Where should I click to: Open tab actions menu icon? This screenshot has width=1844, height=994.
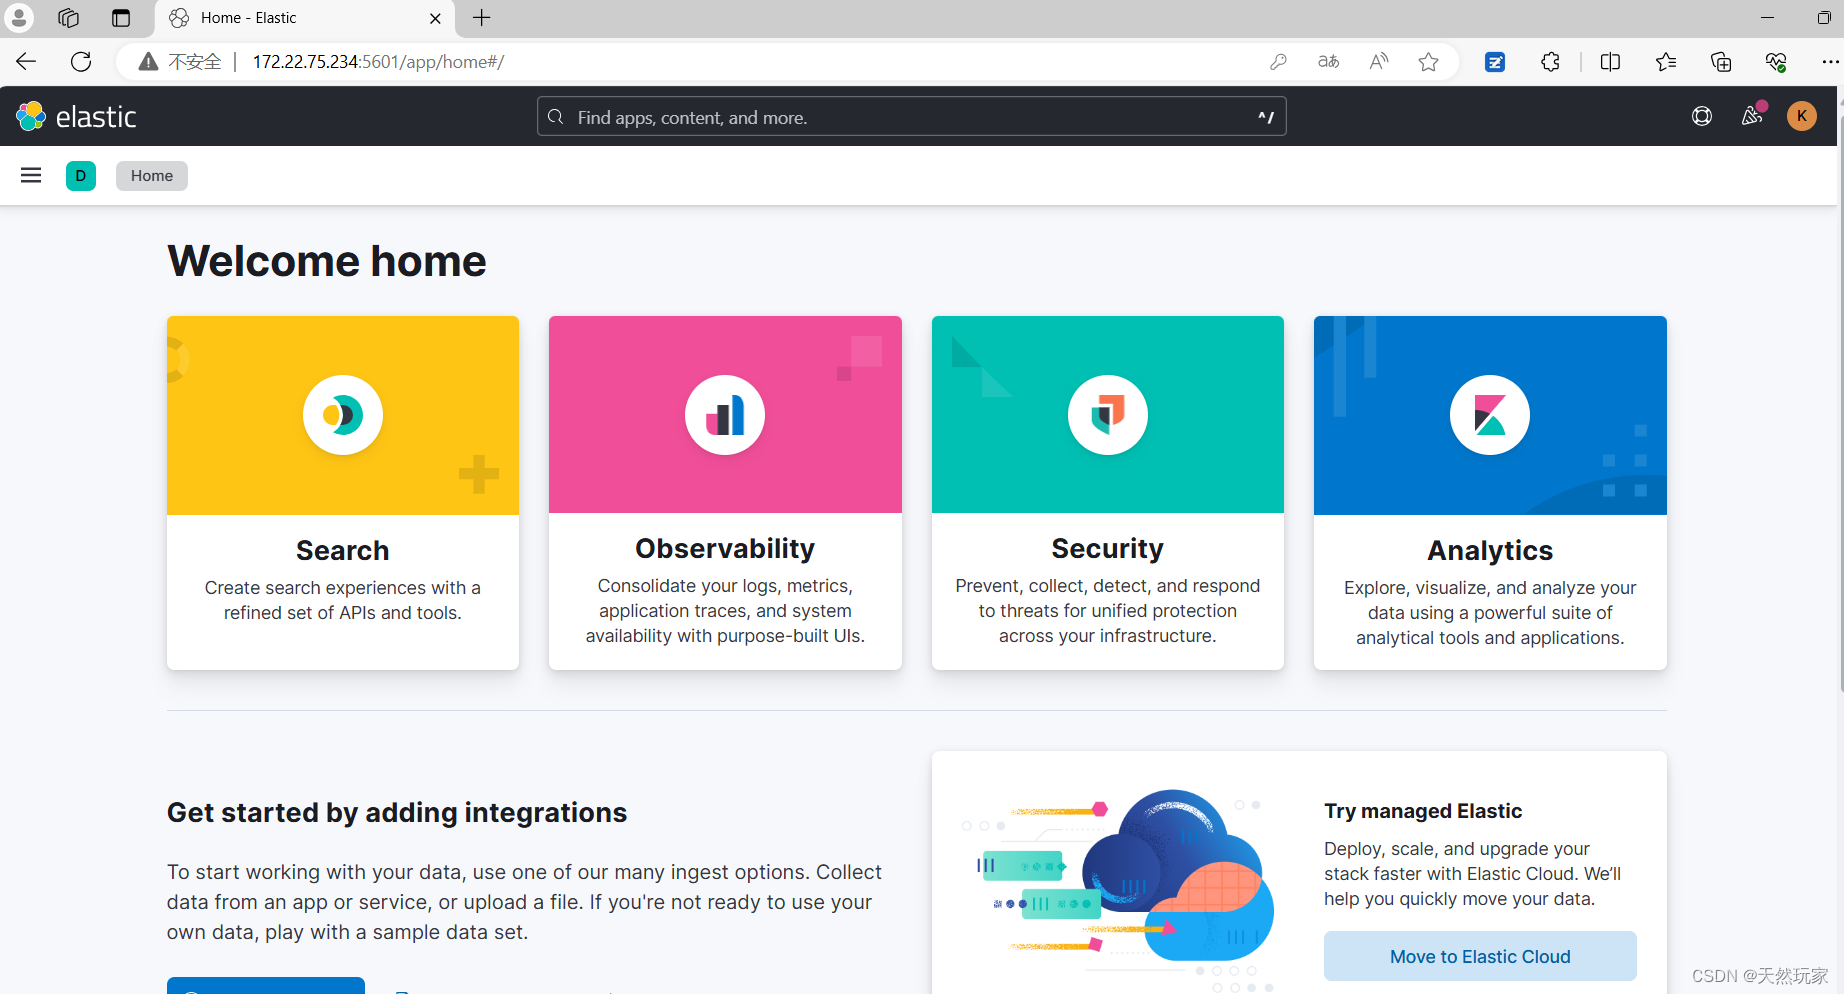(121, 18)
